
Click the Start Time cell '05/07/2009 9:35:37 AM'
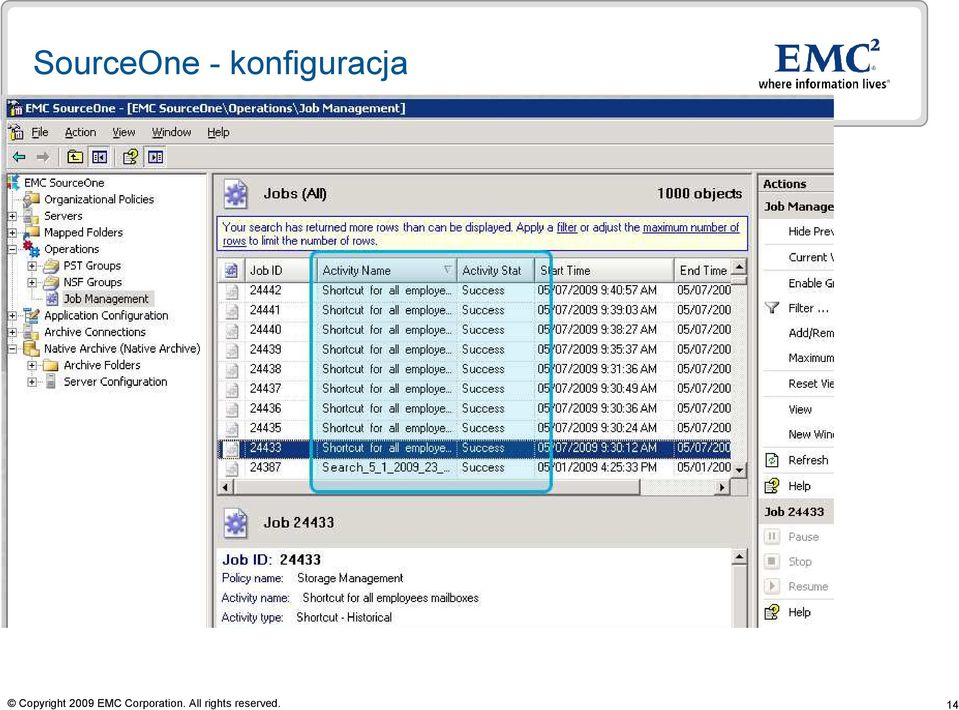point(597,350)
